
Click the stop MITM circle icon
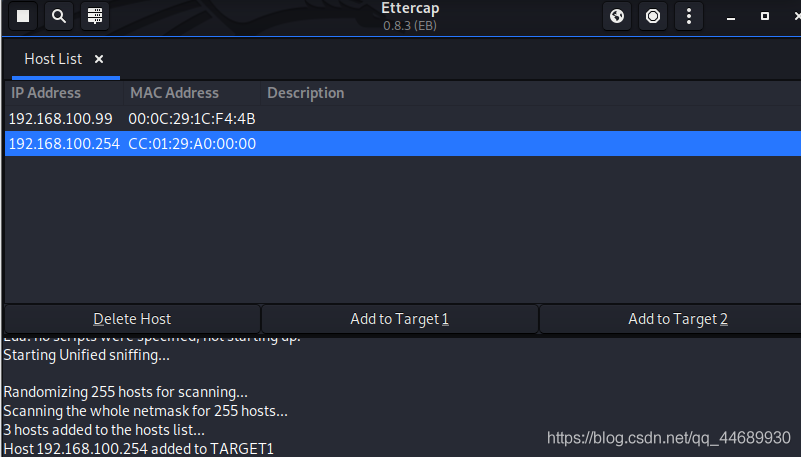click(x=652, y=16)
